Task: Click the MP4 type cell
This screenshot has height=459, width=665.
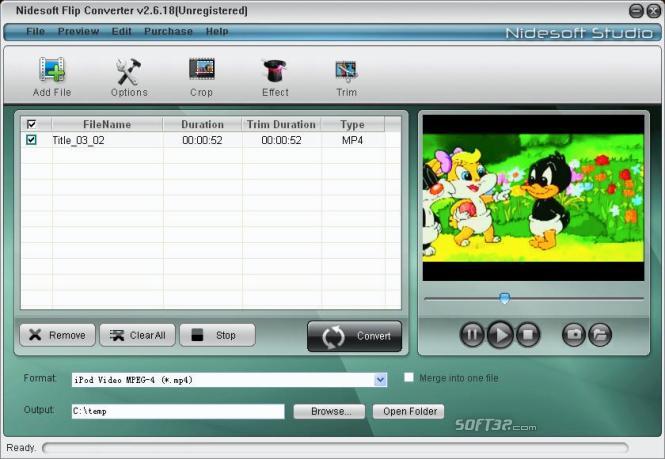Action: click(x=352, y=140)
